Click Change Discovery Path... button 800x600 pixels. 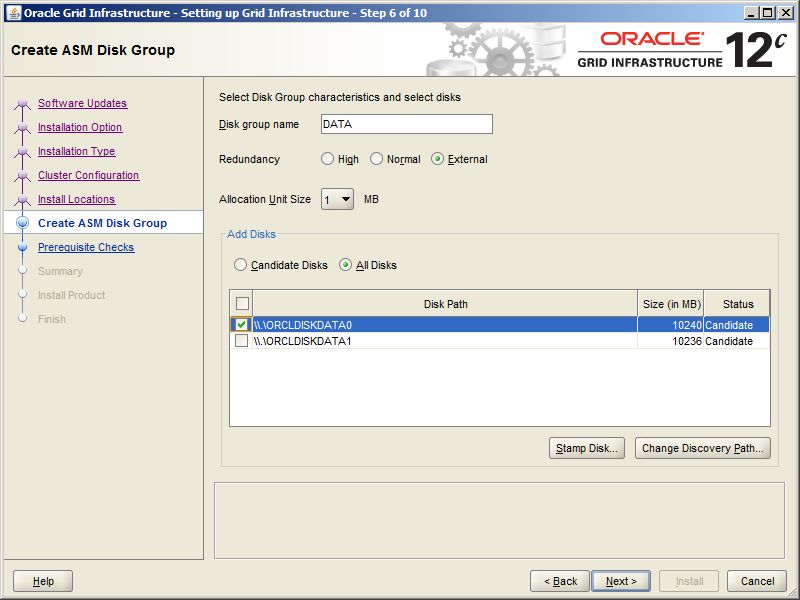(x=703, y=448)
